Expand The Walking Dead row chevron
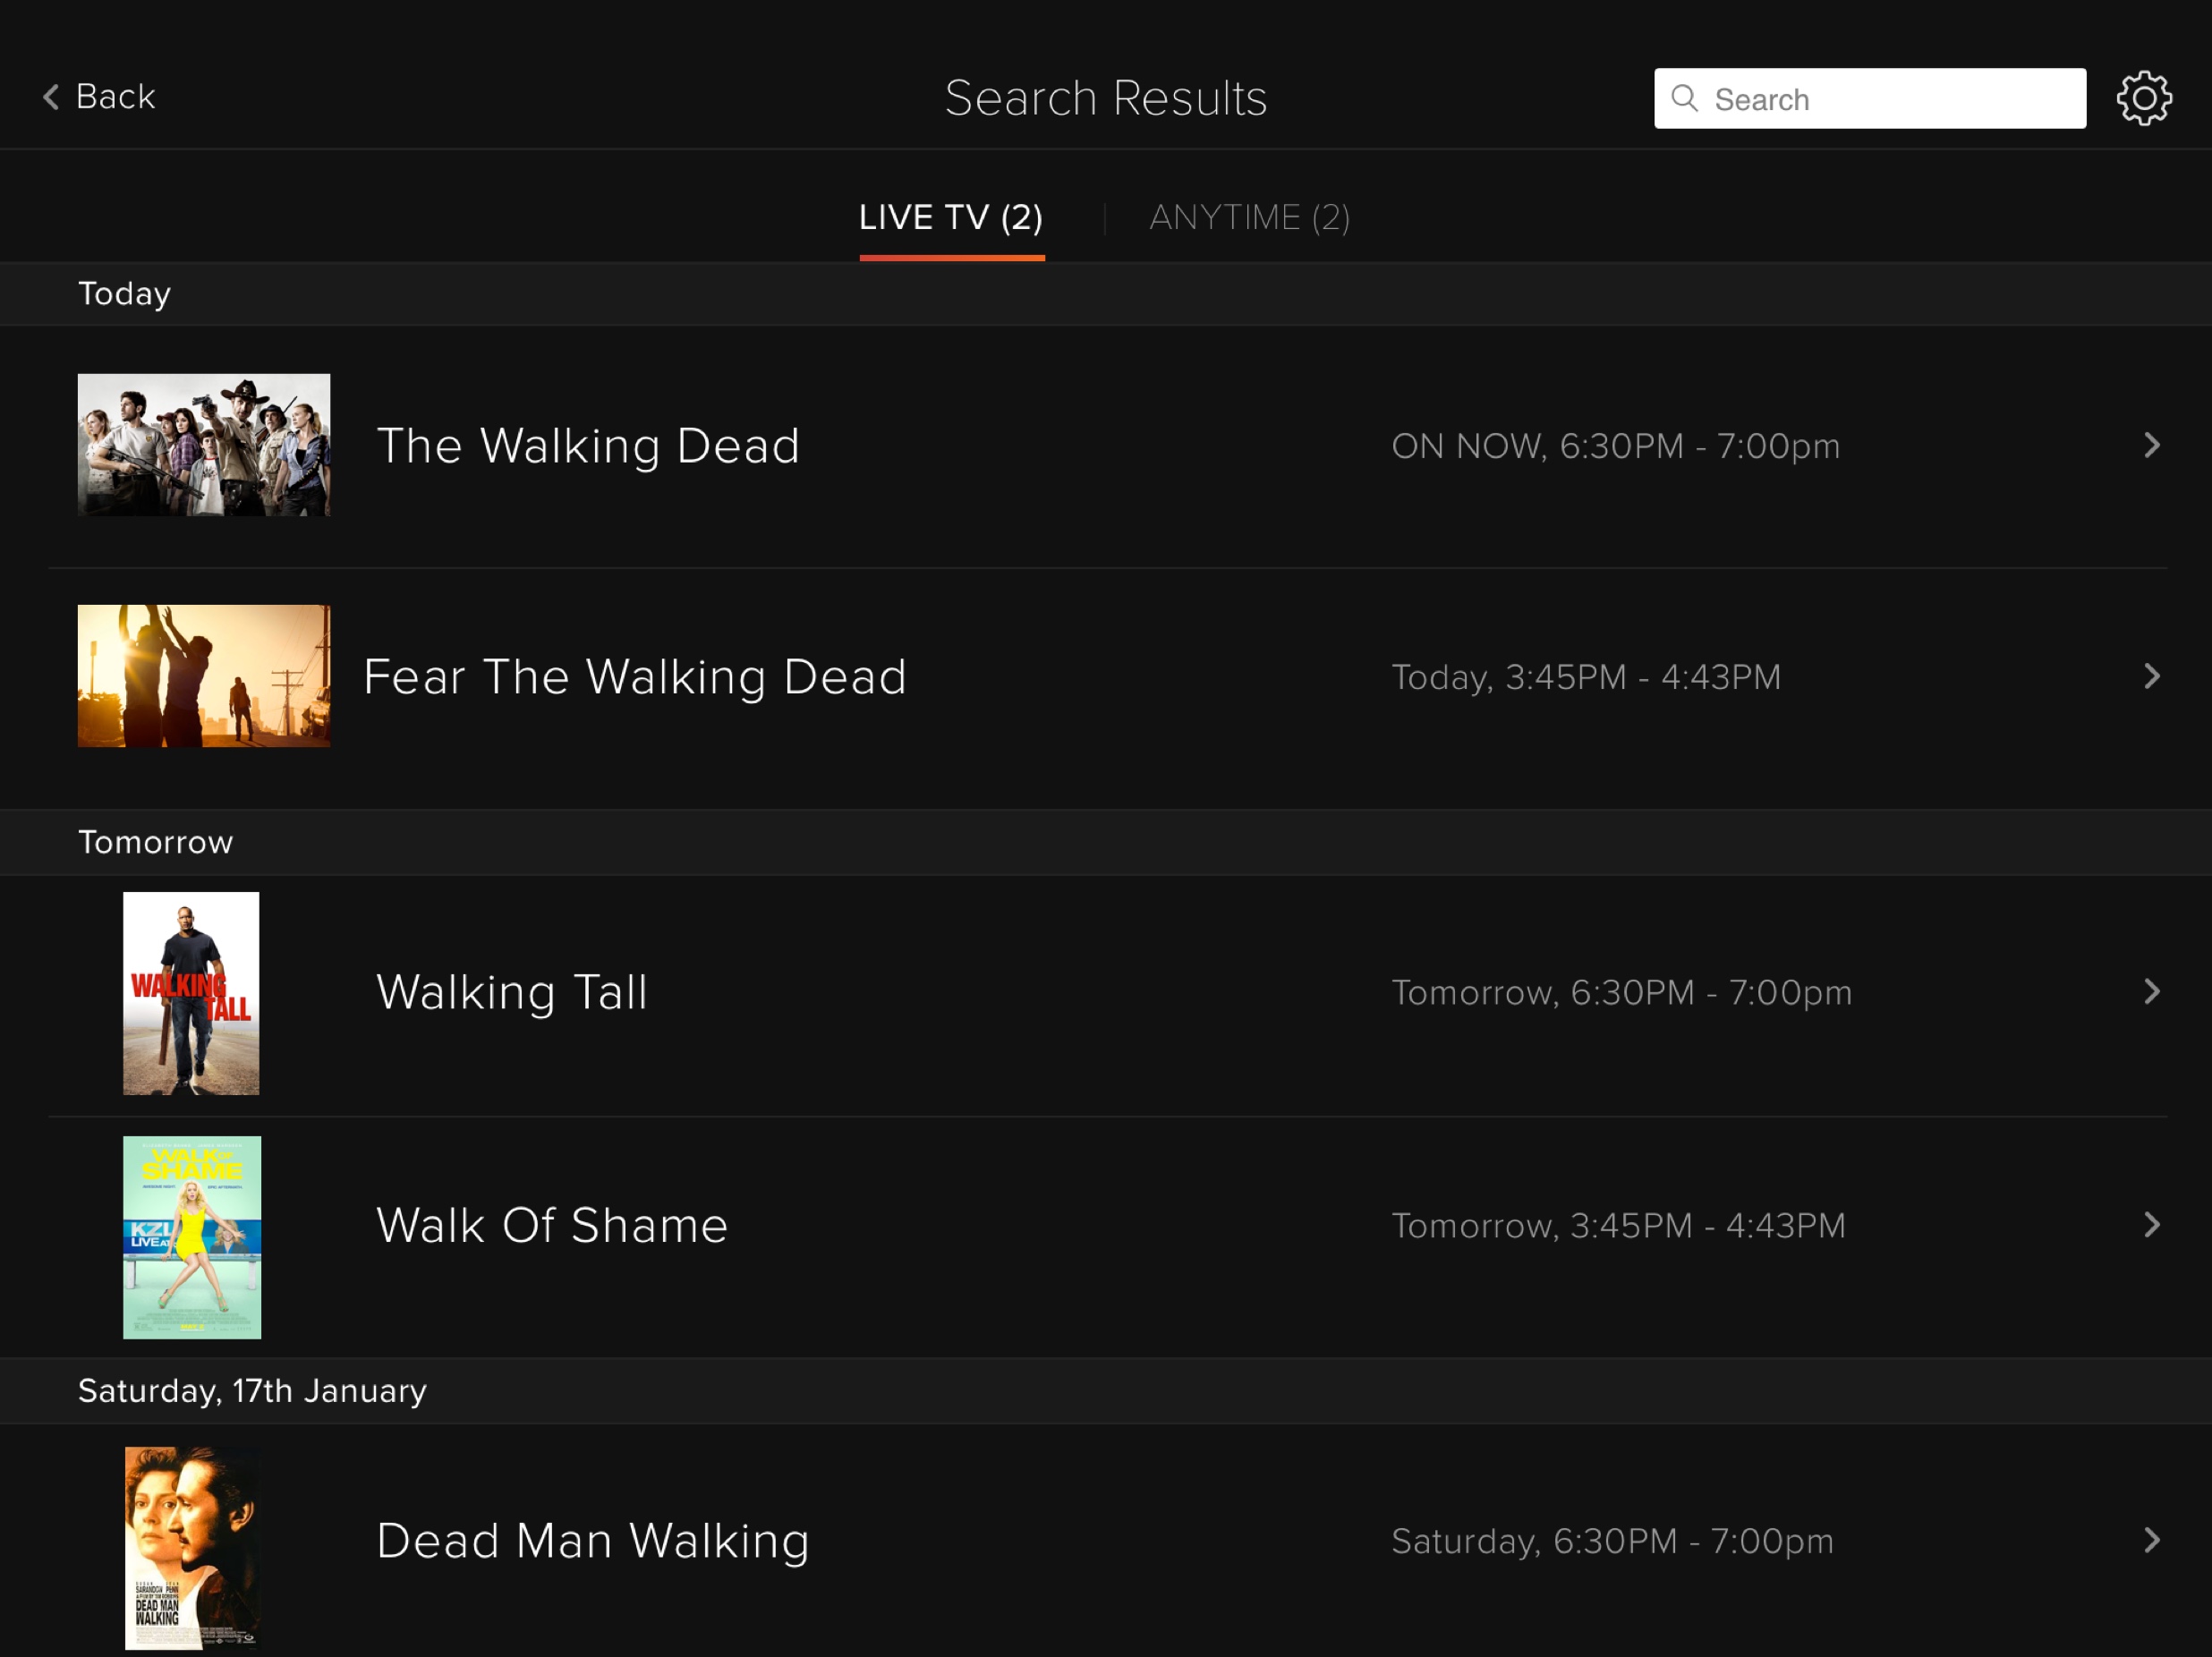 click(2152, 445)
